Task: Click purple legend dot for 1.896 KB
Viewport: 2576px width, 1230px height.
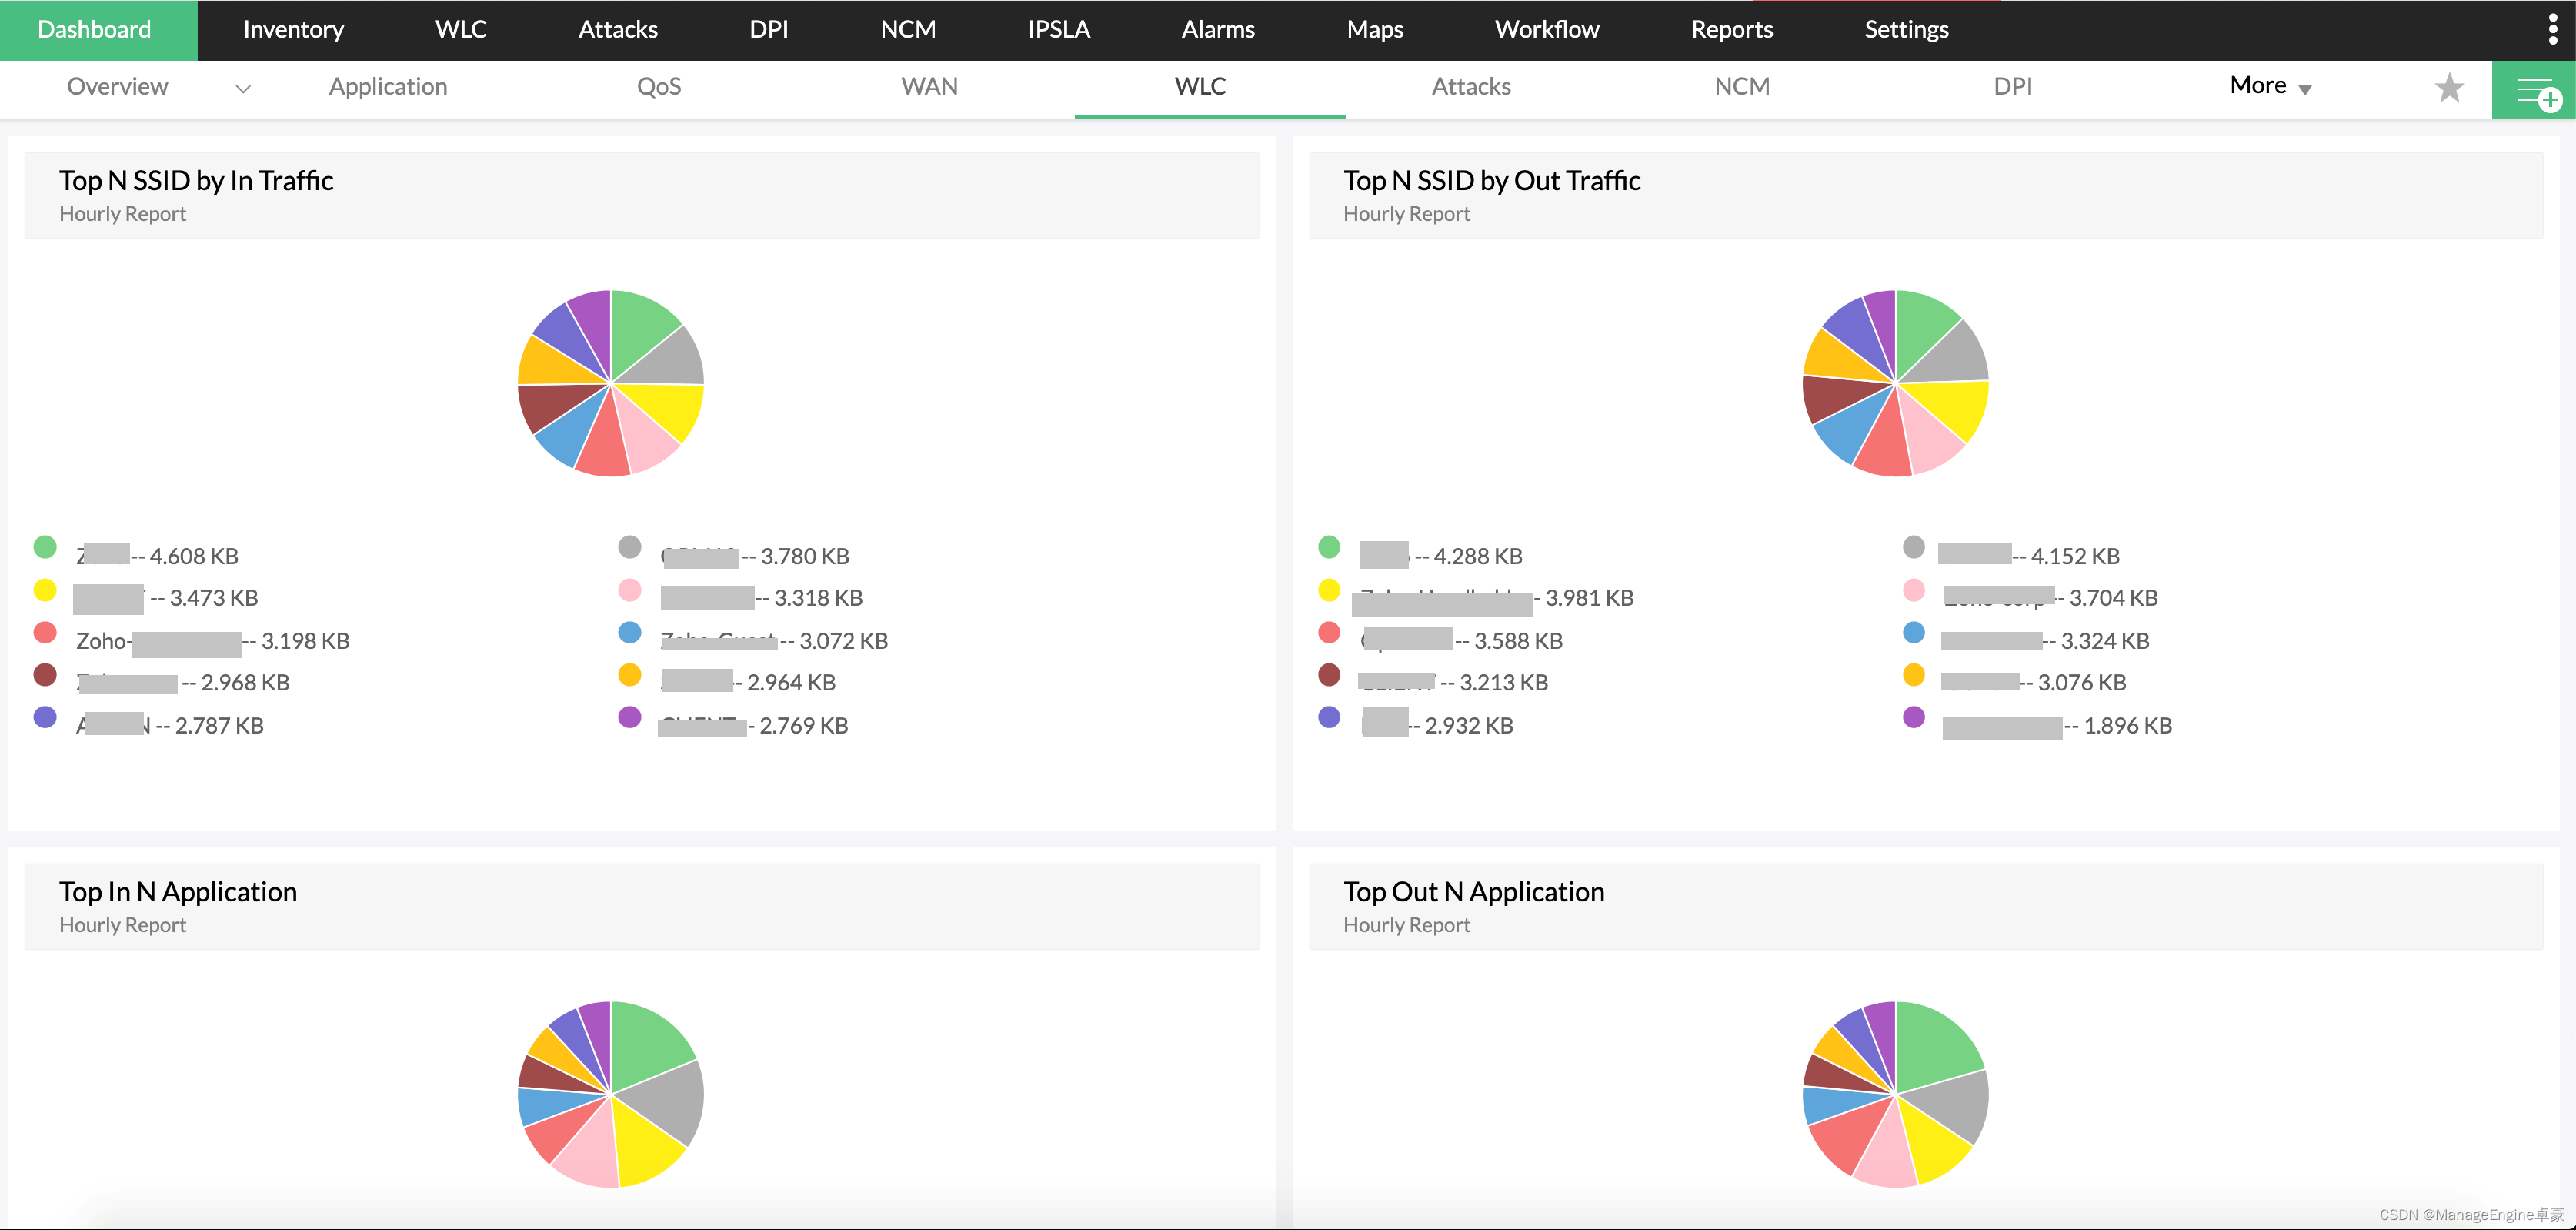Action: 1914,717
